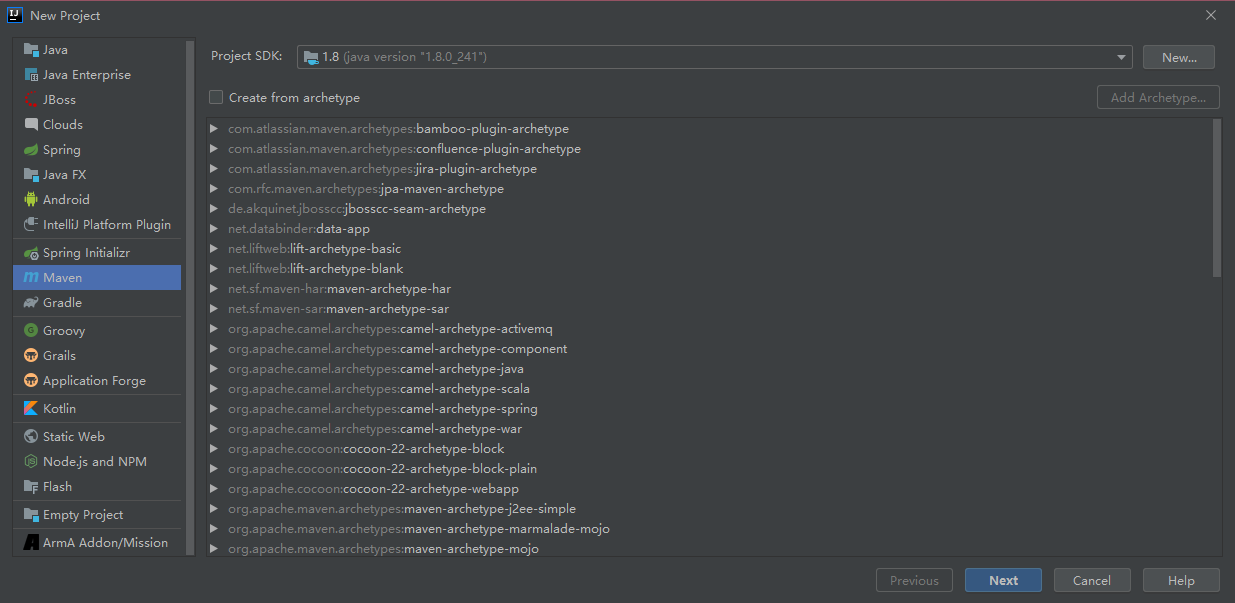Expand the bamboo-plugin-archetype tree node

(x=214, y=129)
